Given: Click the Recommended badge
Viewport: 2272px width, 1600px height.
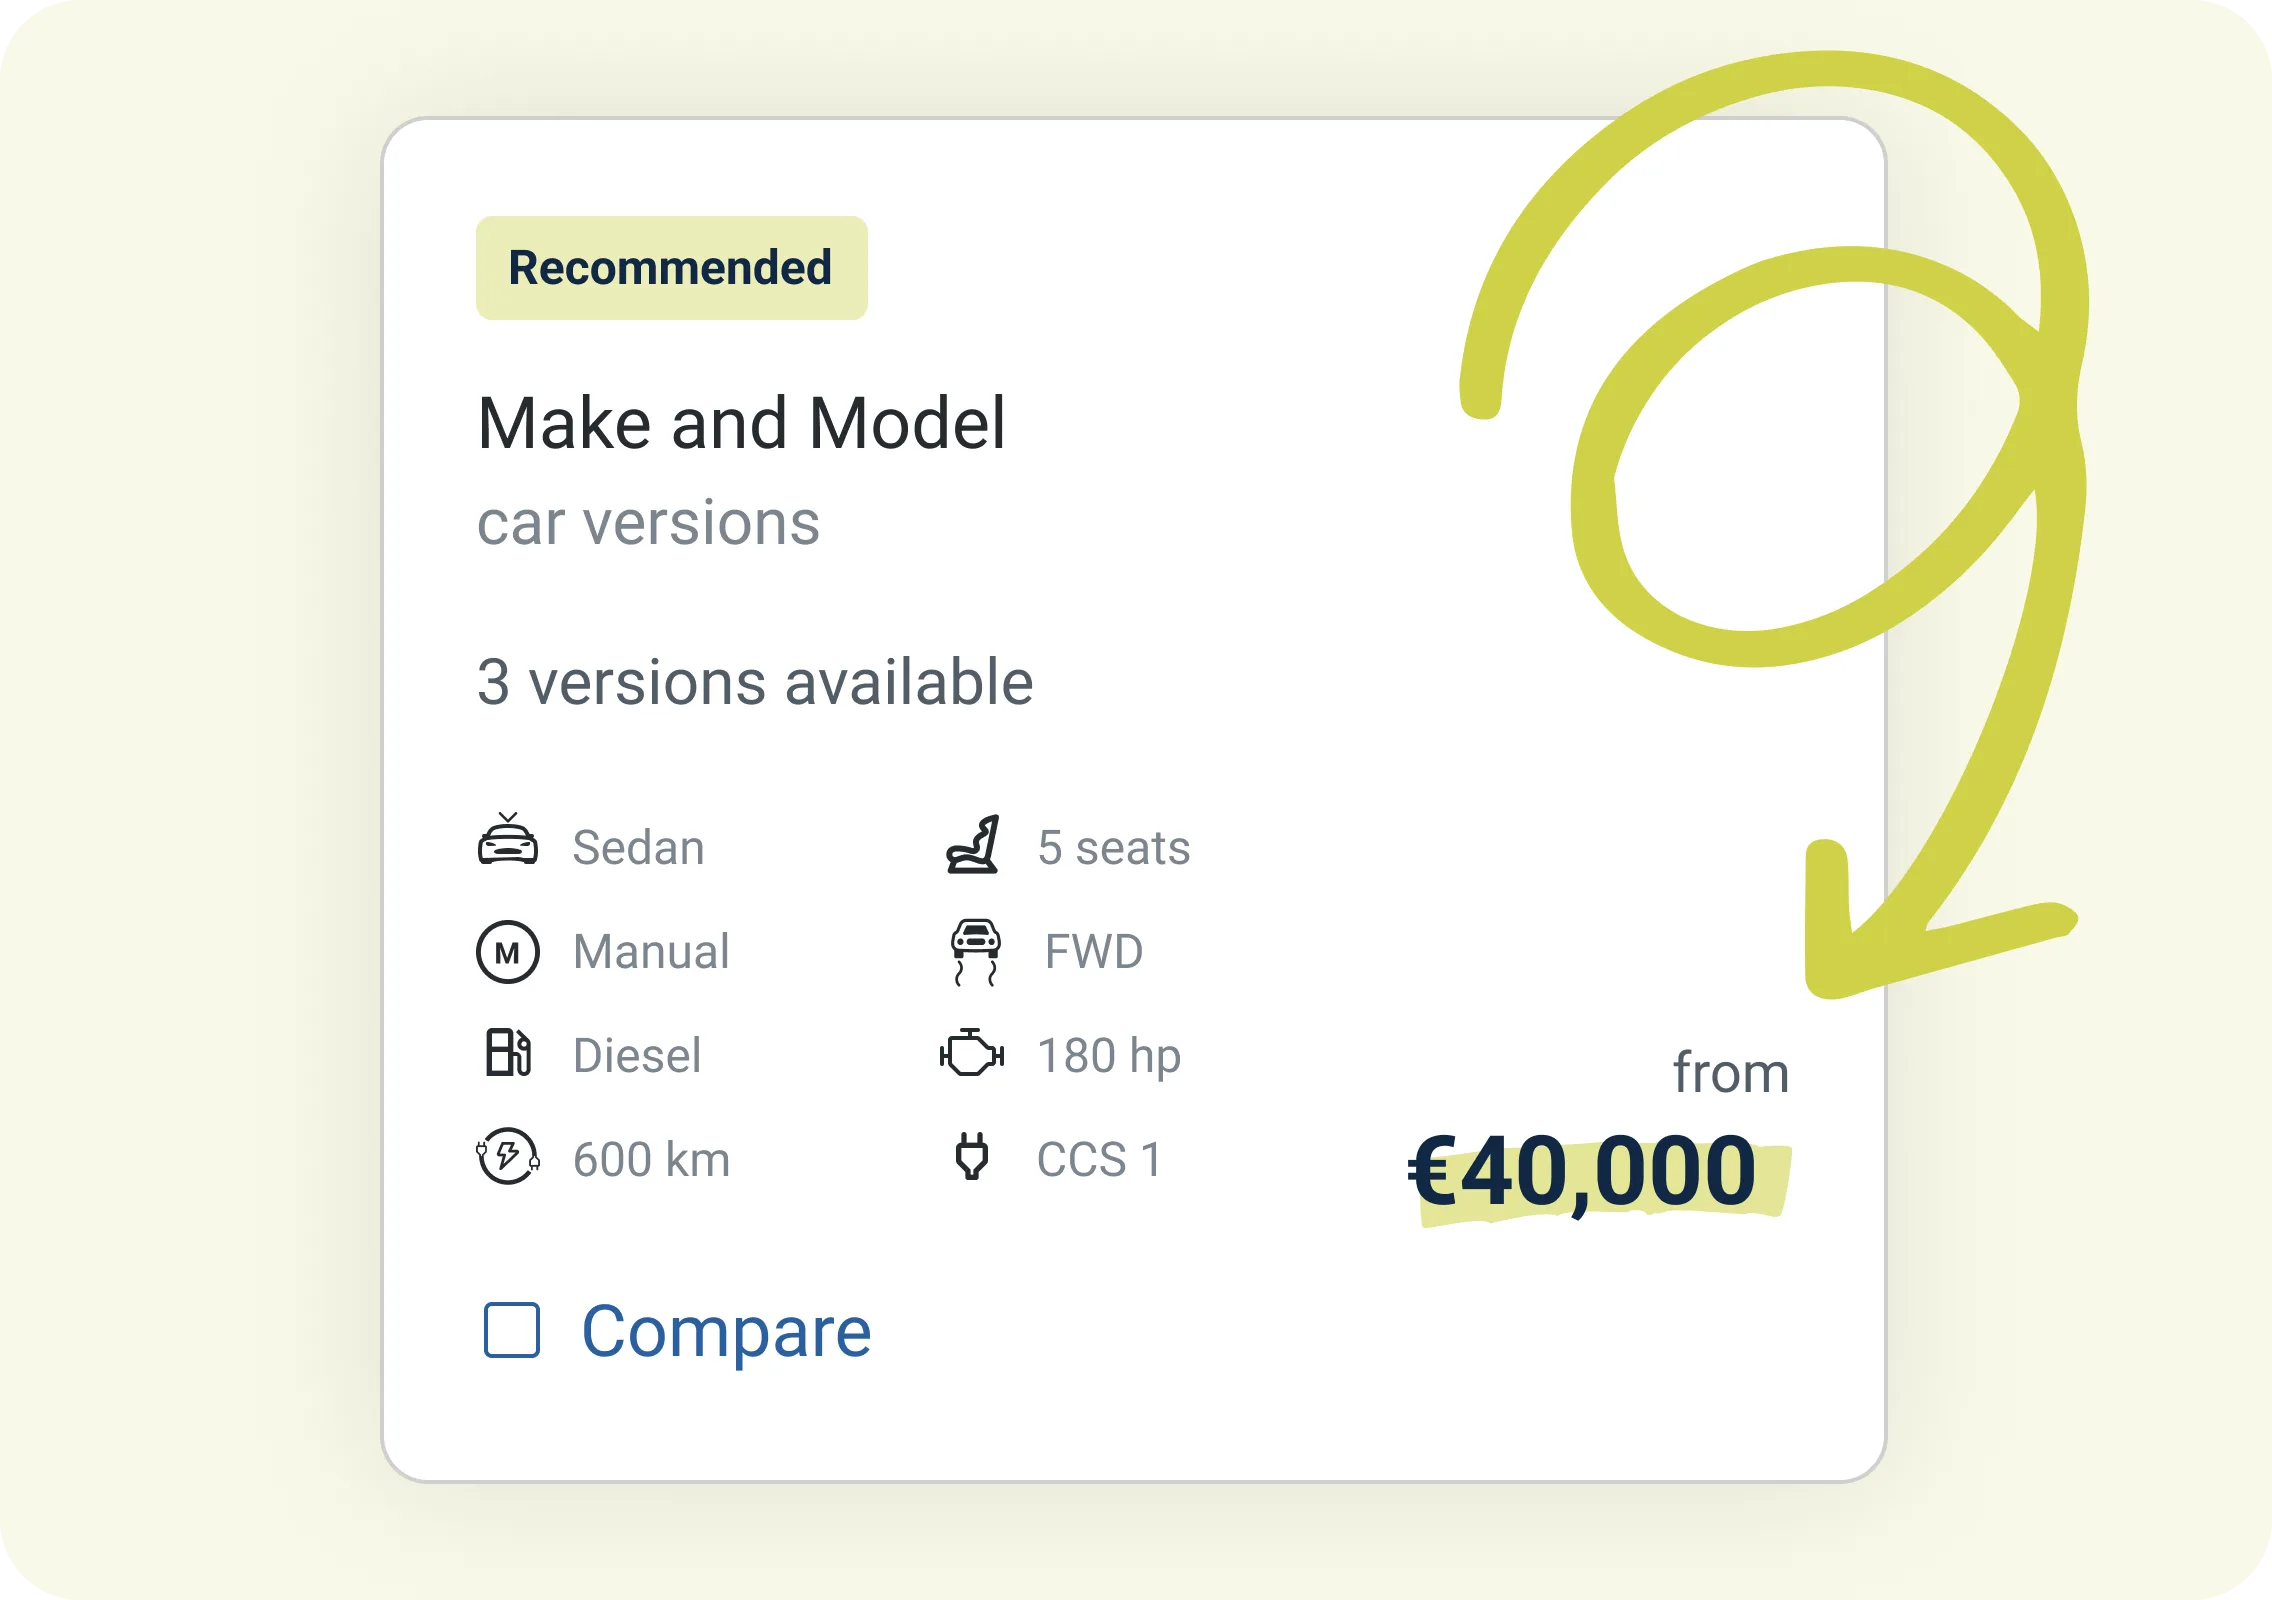Looking at the screenshot, I should click(x=671, y=268).
